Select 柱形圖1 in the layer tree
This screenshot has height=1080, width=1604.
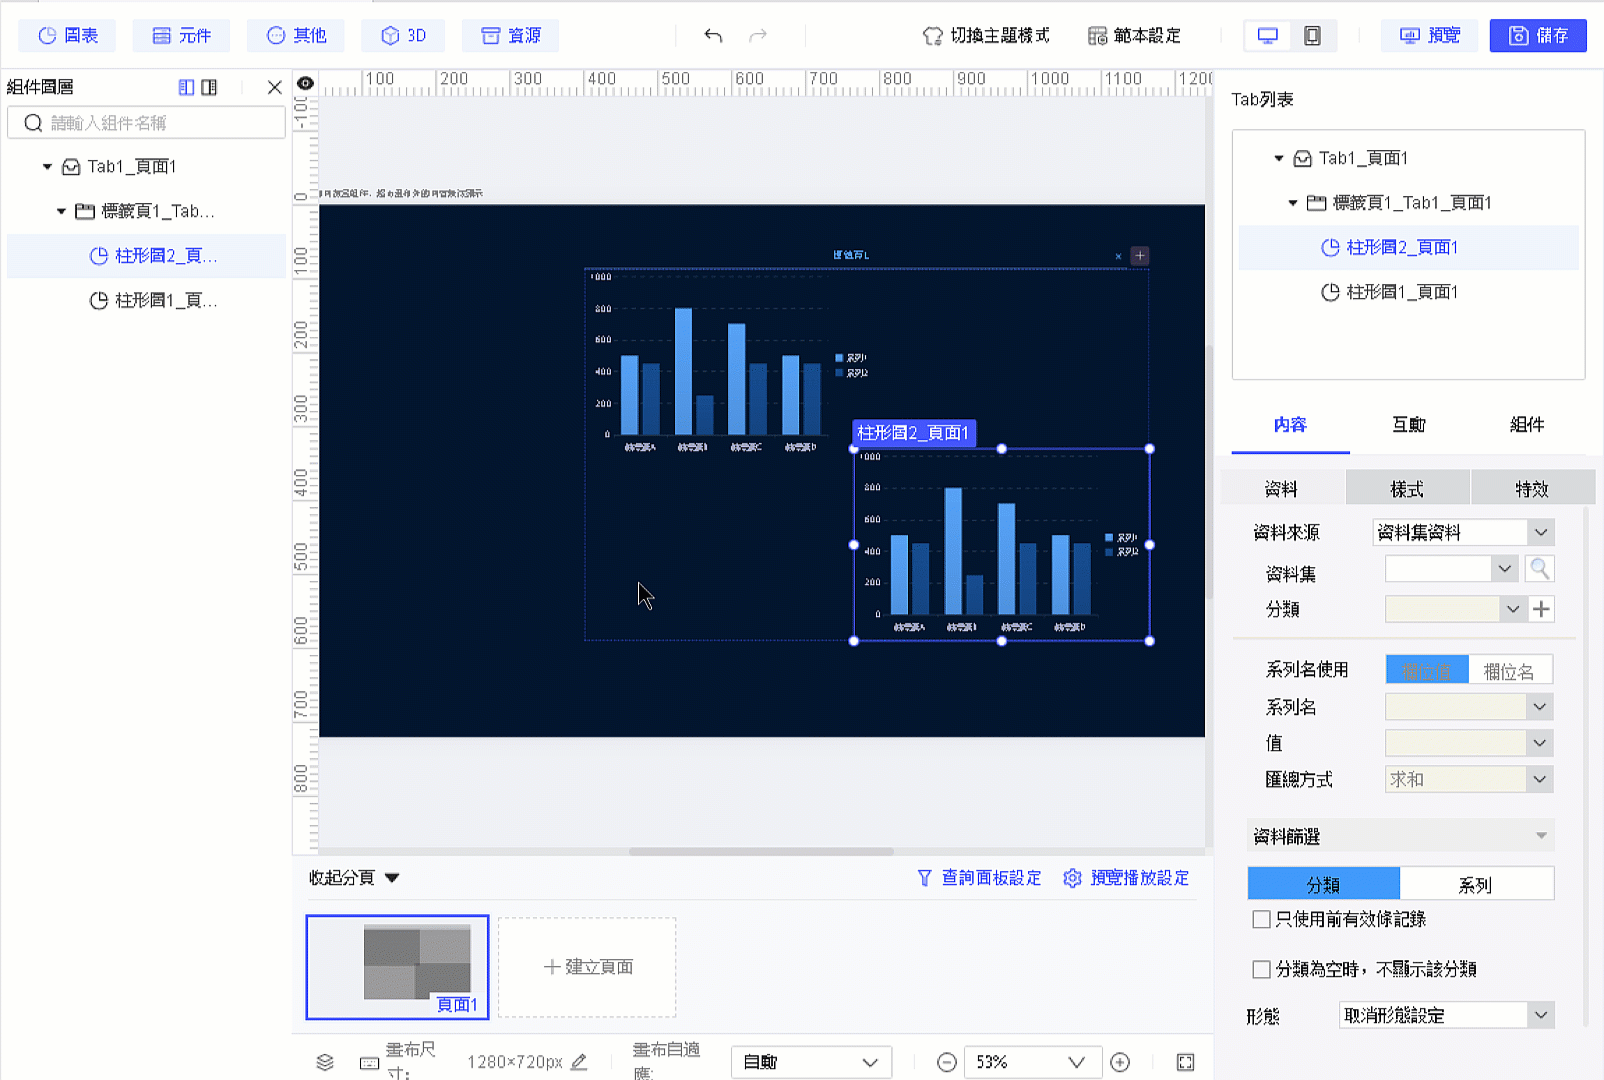point(146,300)
